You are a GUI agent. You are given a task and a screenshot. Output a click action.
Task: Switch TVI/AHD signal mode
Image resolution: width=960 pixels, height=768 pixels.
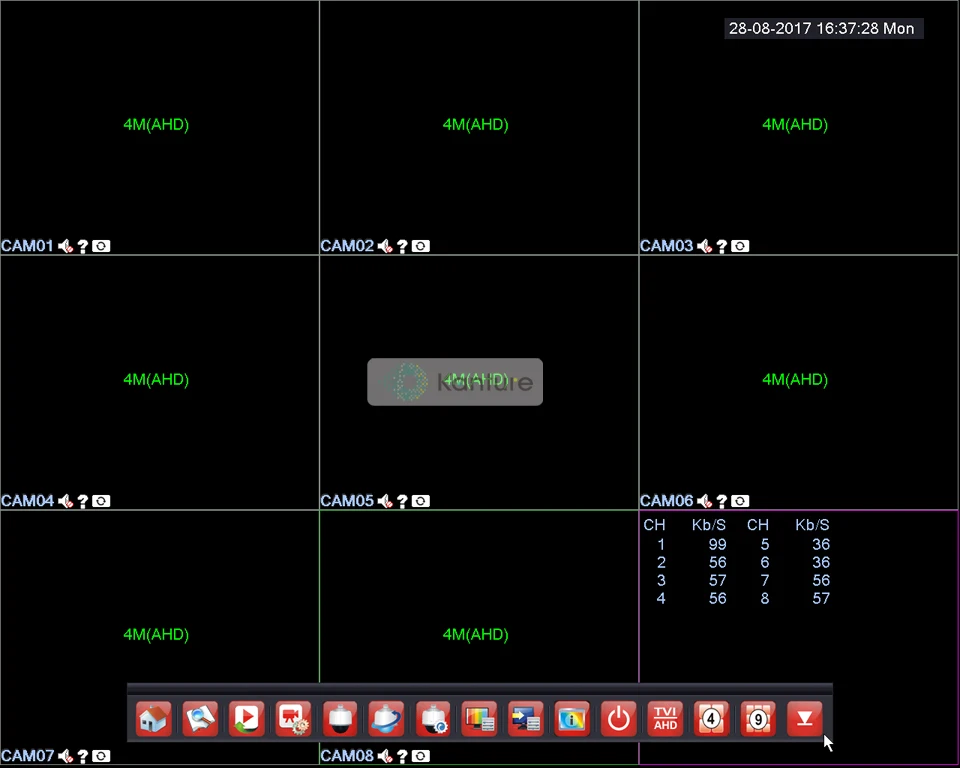665,718
